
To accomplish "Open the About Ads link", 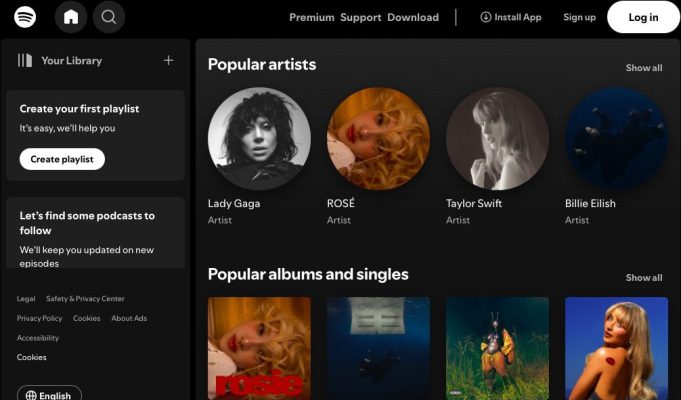I will pos(129,318).
